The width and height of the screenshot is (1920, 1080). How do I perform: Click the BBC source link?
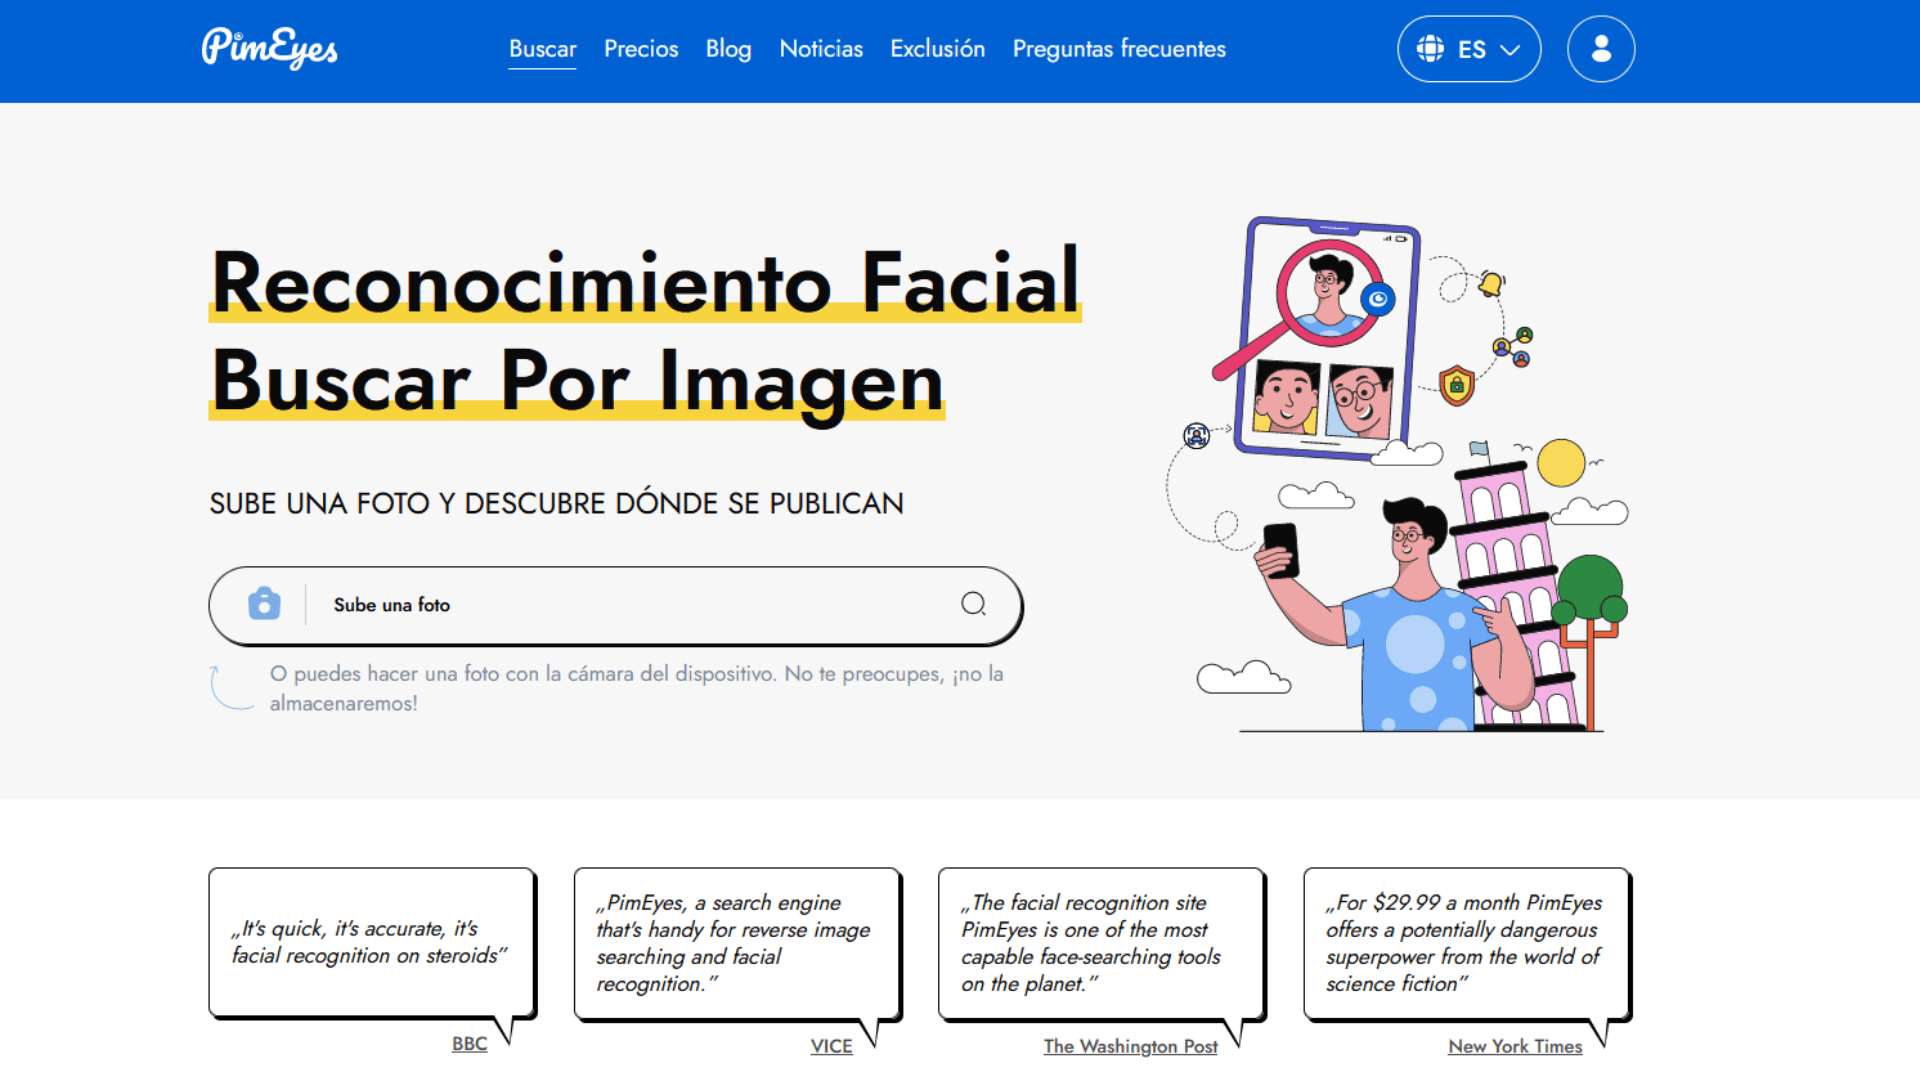coord(469,1042)
